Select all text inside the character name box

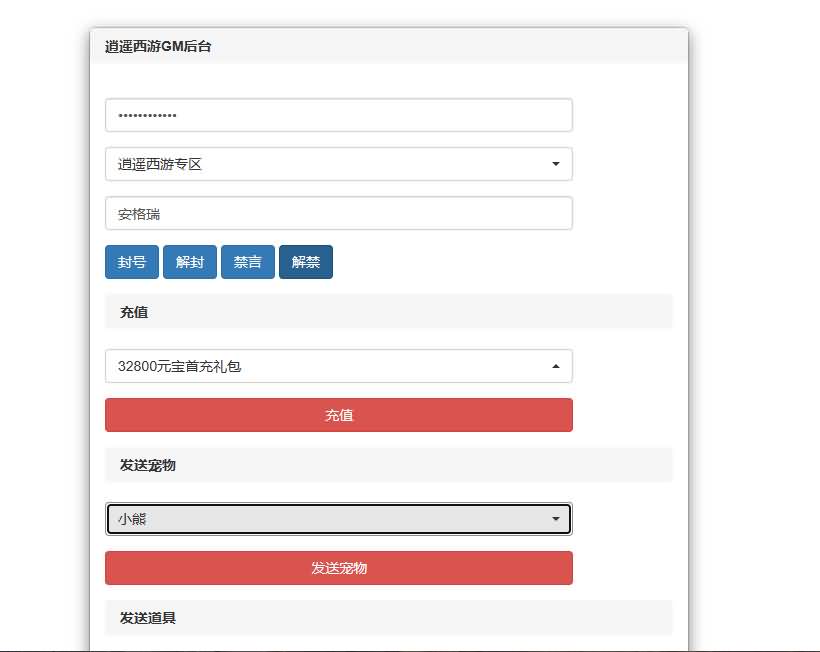[x=338, y=213]
